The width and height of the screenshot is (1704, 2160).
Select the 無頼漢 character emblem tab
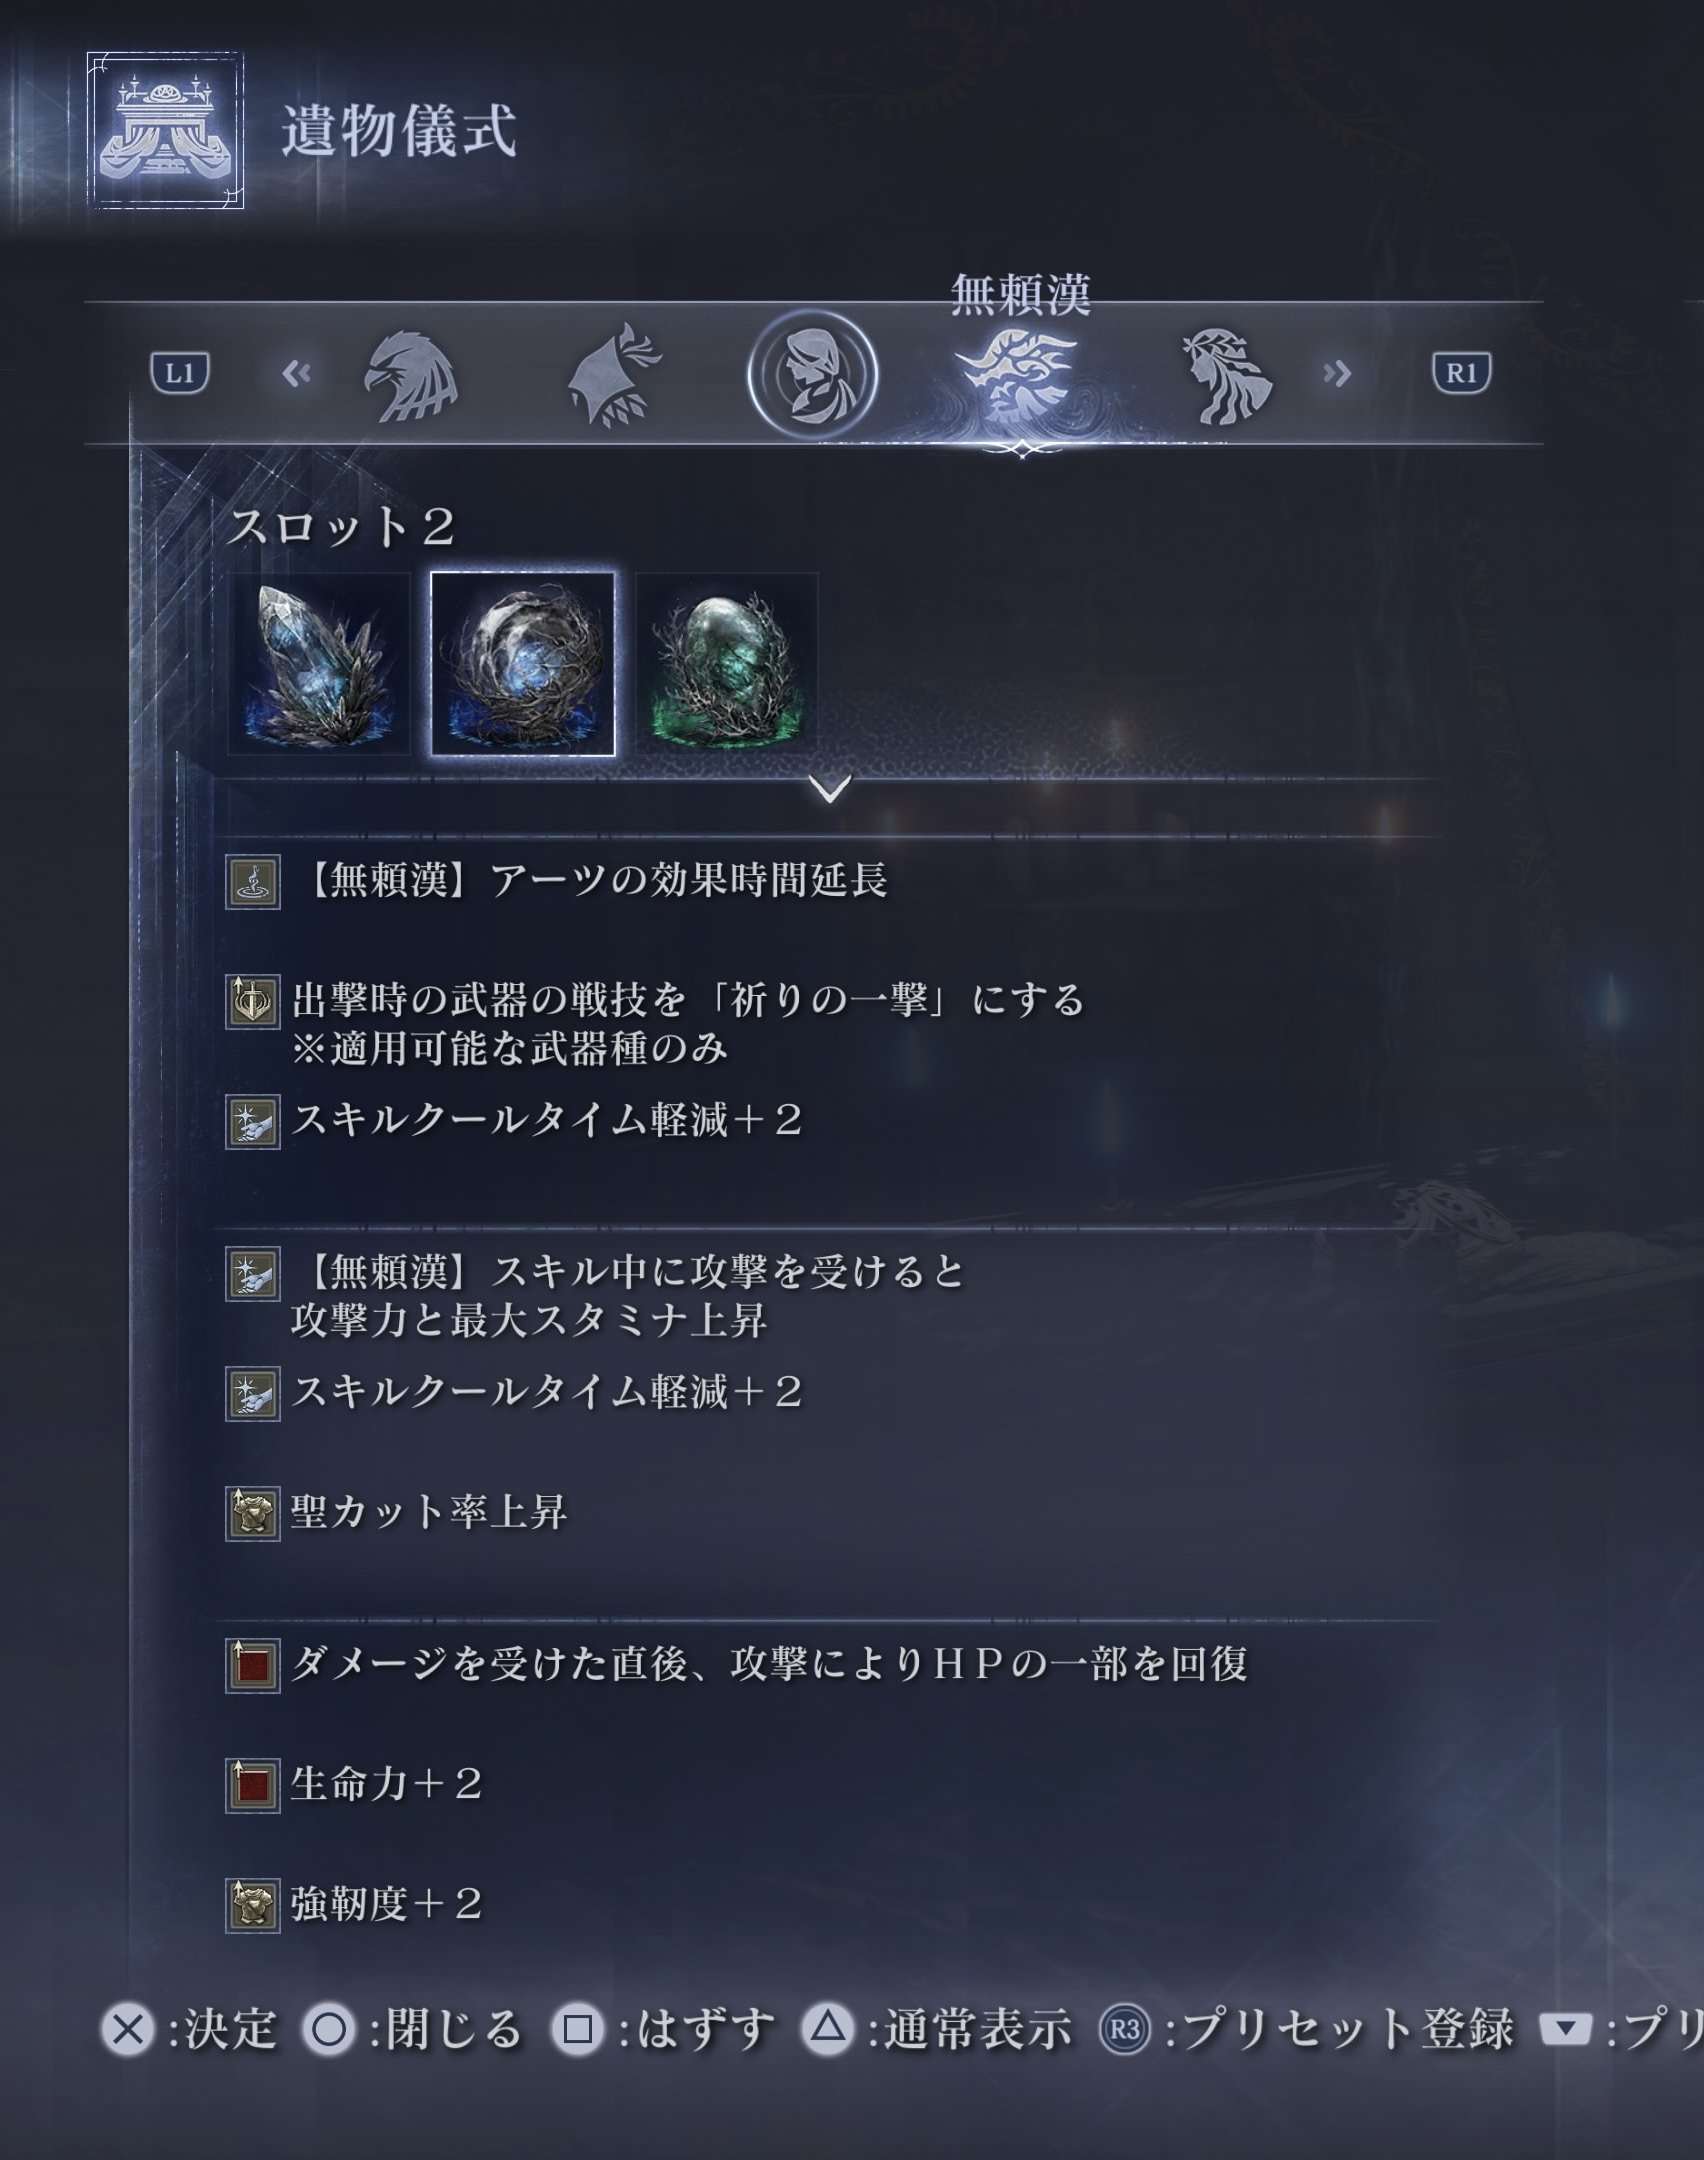tap(1016, 377)
